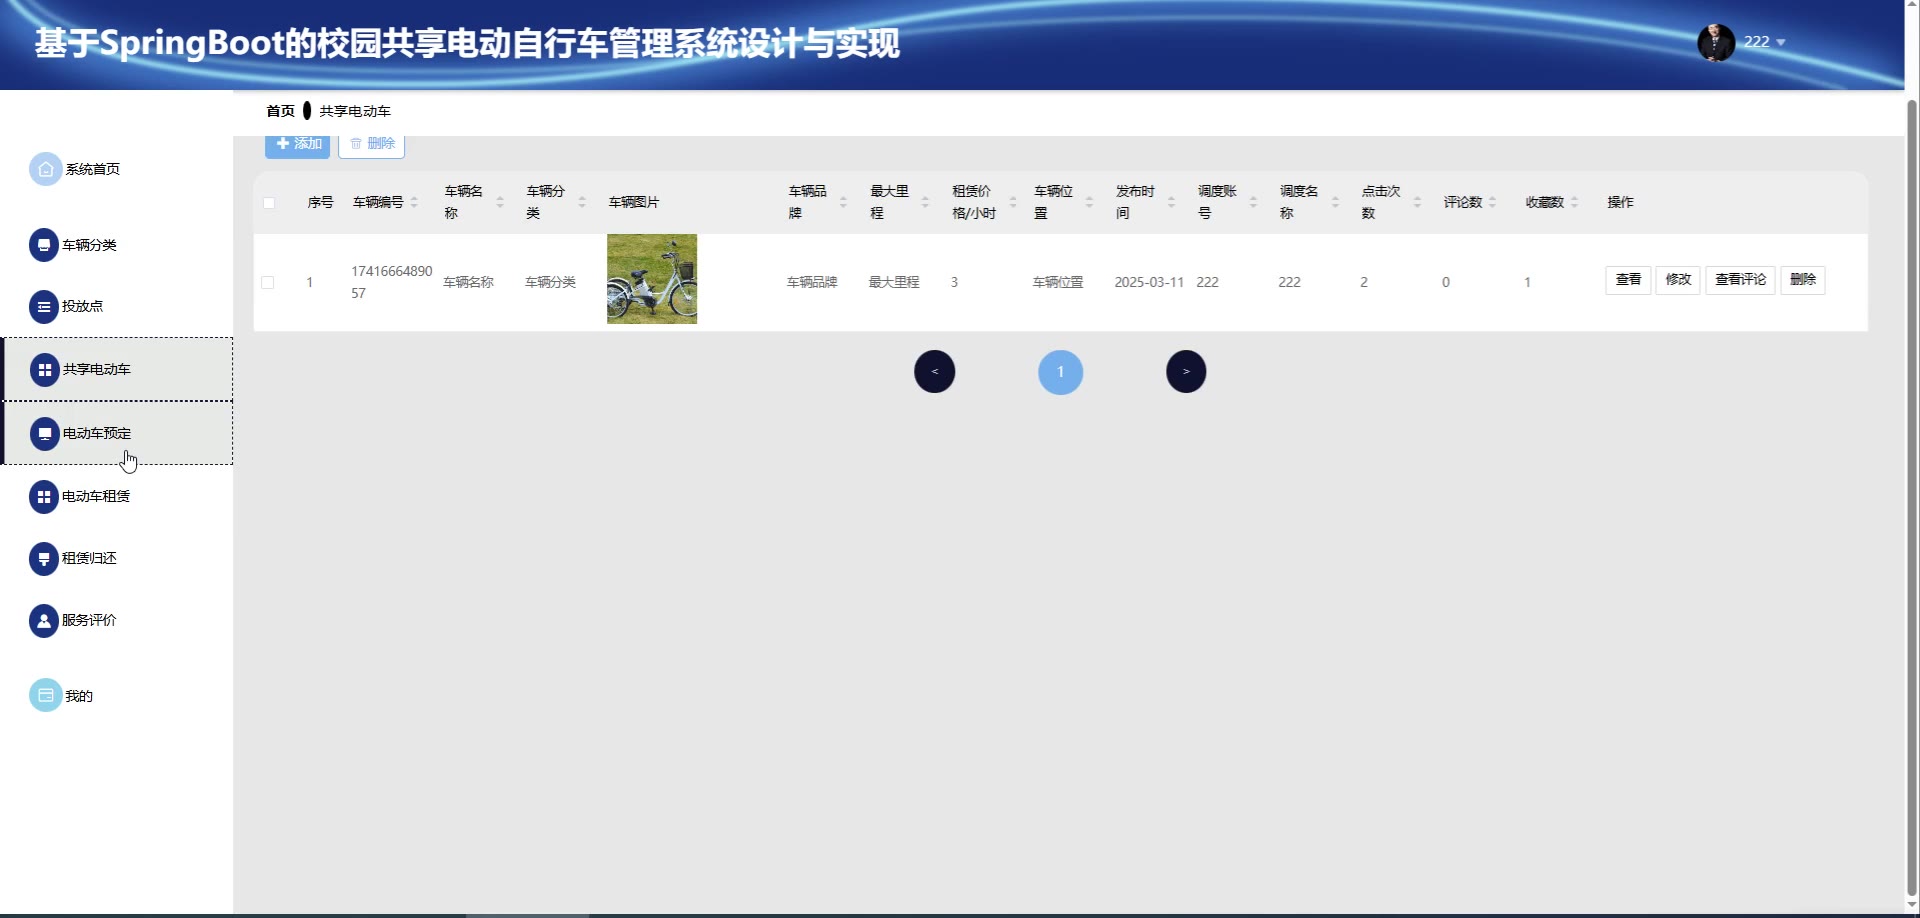Image resolution: width=1920 pixels, height=918 pixels.
Task: Toggle the select-all header checkbox
Action: (269, 203)
